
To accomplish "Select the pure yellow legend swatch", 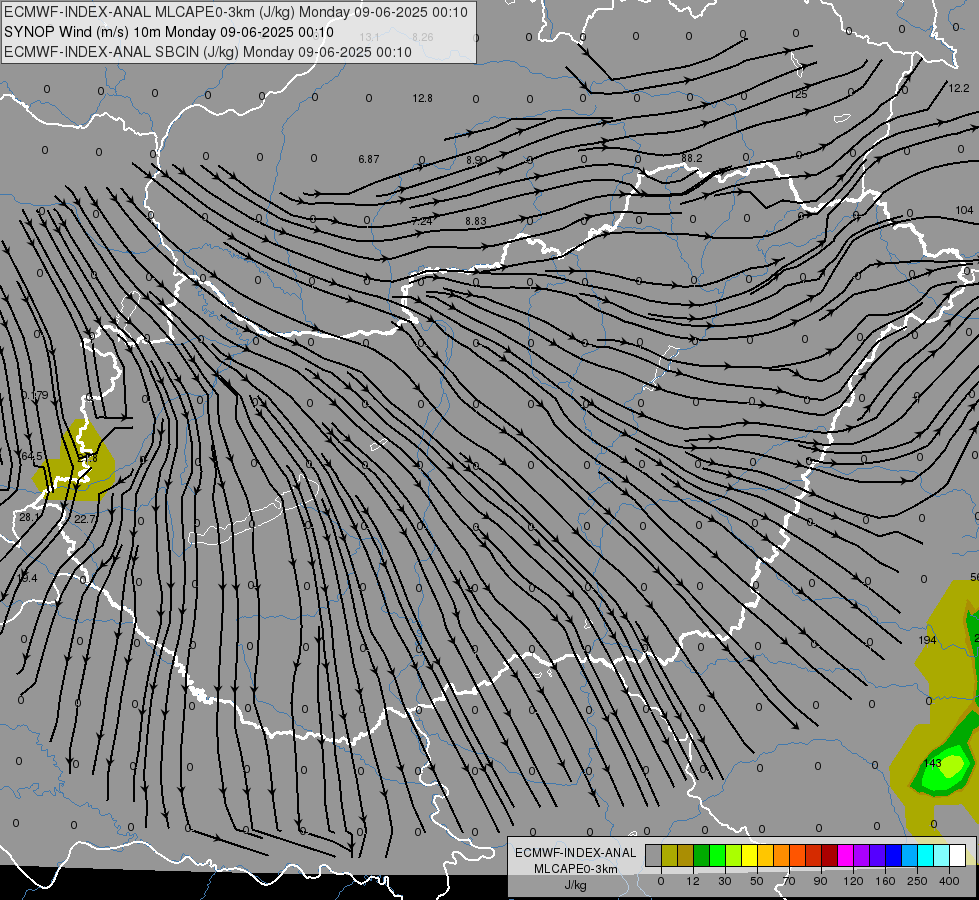I will pos(750,855).
